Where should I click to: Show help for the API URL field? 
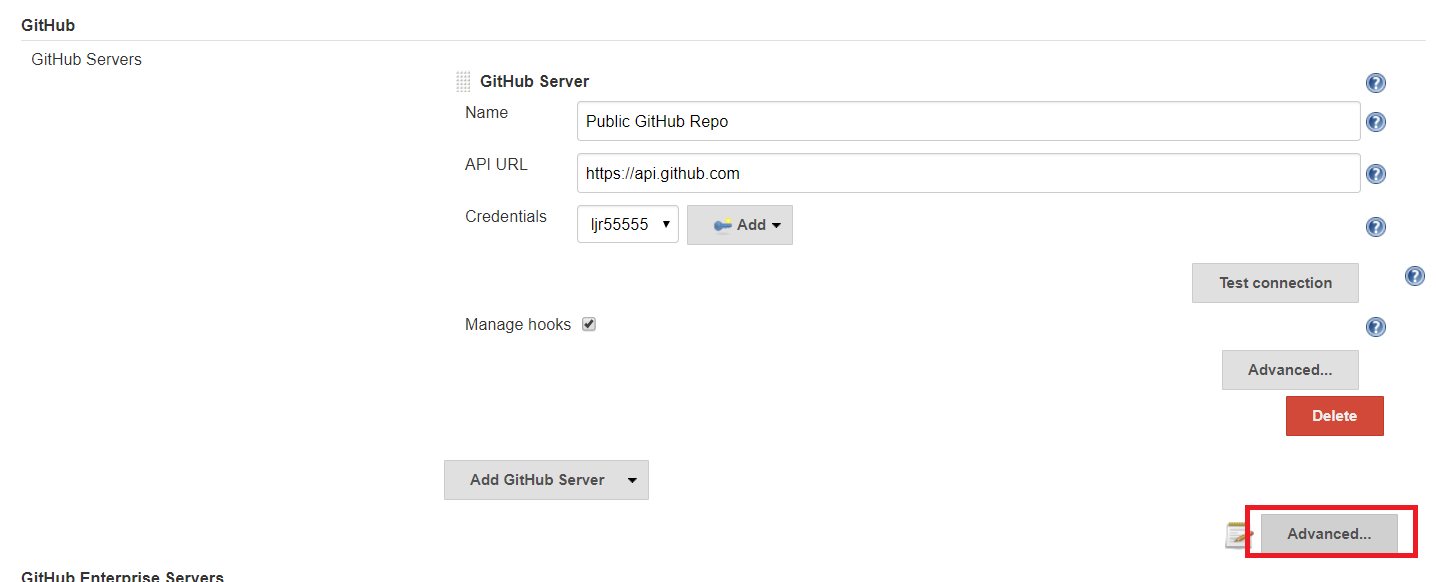pyautogui.click(x=1375, y=174)
